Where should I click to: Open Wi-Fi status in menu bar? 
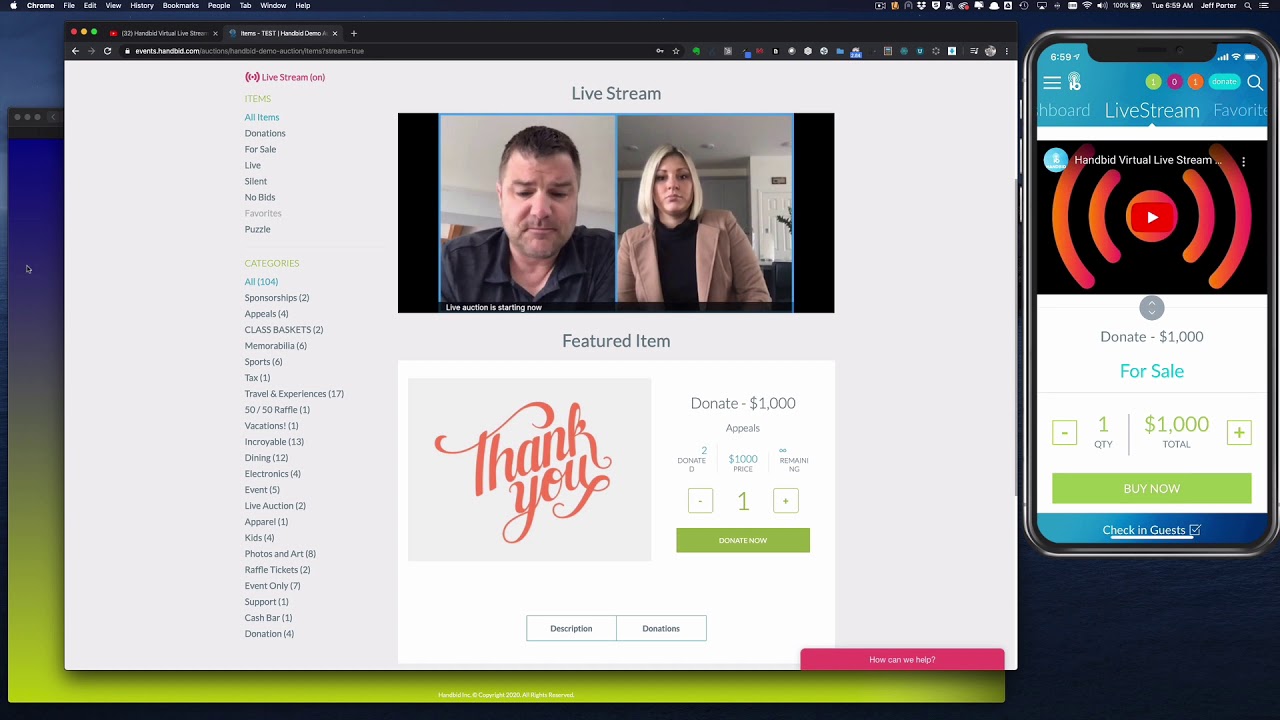(x=1087, y=6)
